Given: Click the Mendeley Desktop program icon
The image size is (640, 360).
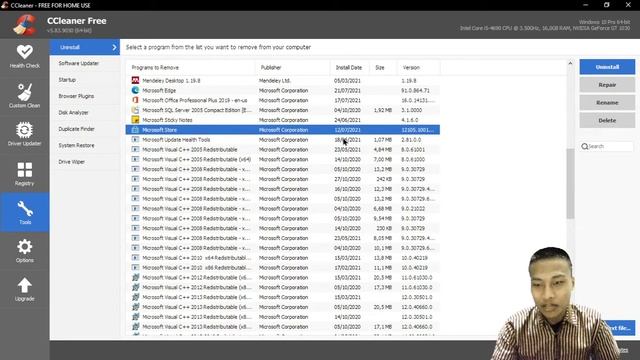Looking at the screenshot, I should (x=135, y=80).
